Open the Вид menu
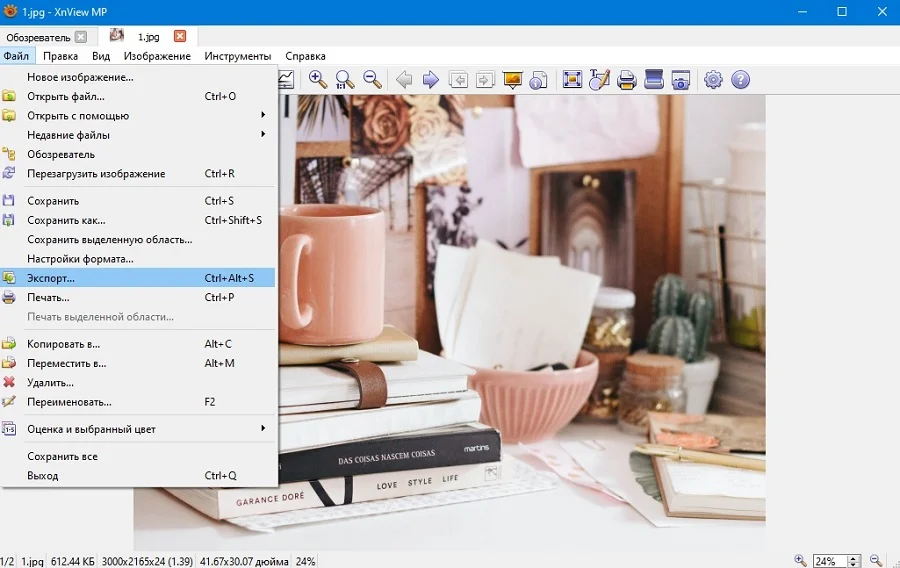 click(x=100, y=56)
